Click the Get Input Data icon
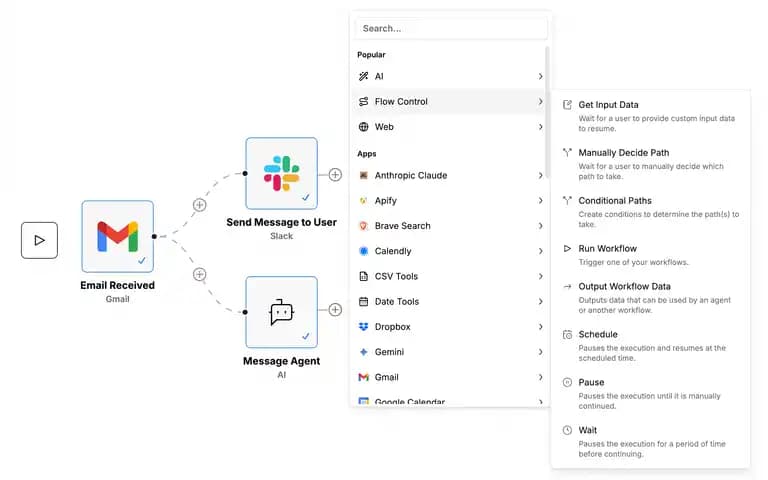768x480 pixels. tap(567, 104)
